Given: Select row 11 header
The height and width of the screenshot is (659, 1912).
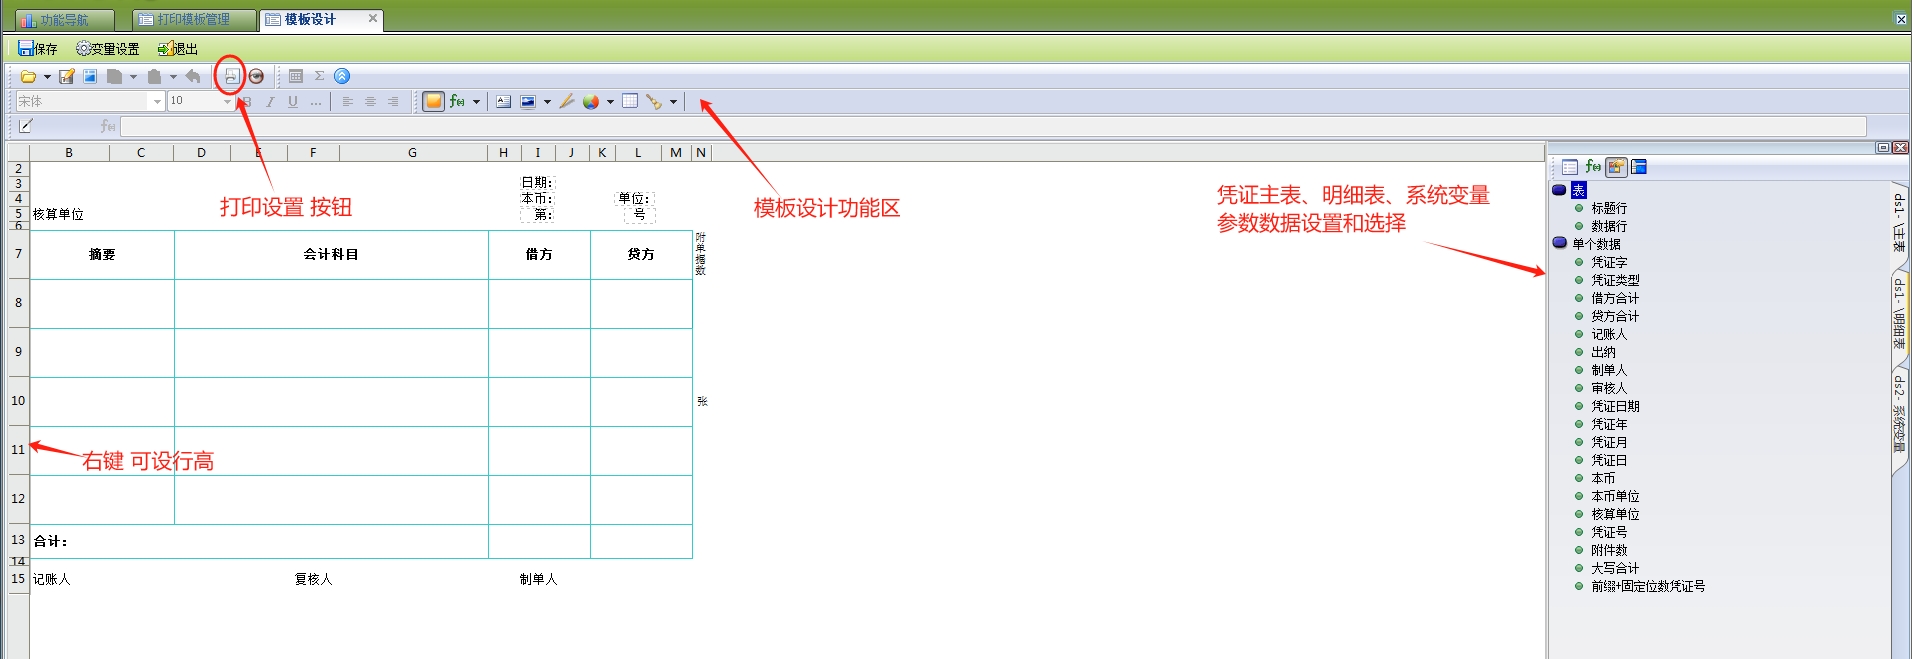Looking at the screenshot, I should (x=18, y=450).
